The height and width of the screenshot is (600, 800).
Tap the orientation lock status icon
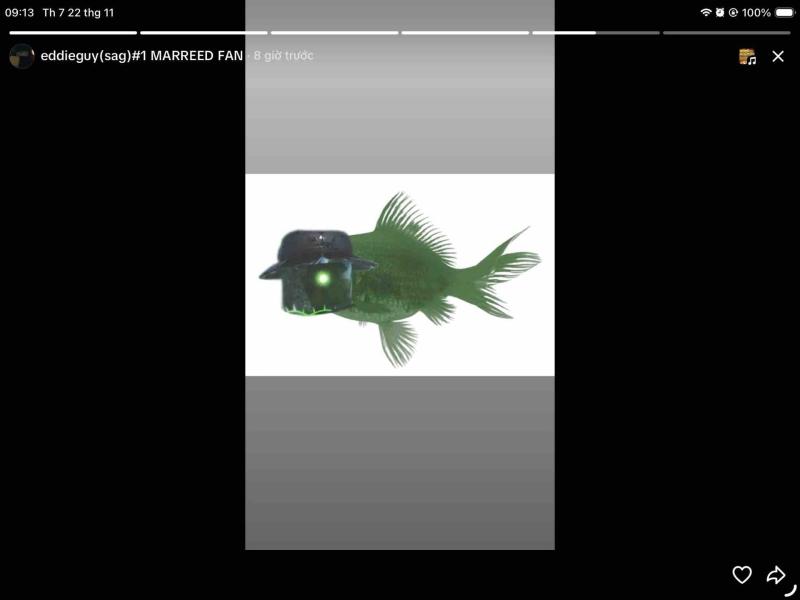point(733,13)
